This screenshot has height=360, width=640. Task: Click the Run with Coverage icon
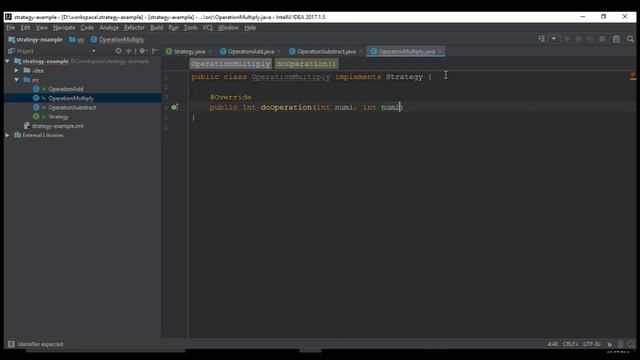click(590, 39)
